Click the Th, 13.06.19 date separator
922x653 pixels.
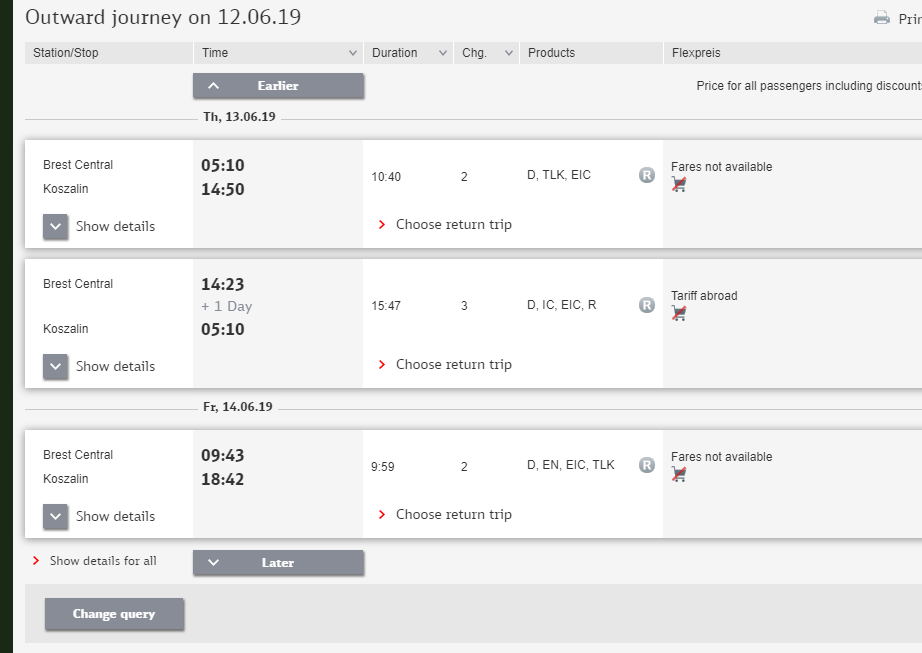click(x=239, y=116)
